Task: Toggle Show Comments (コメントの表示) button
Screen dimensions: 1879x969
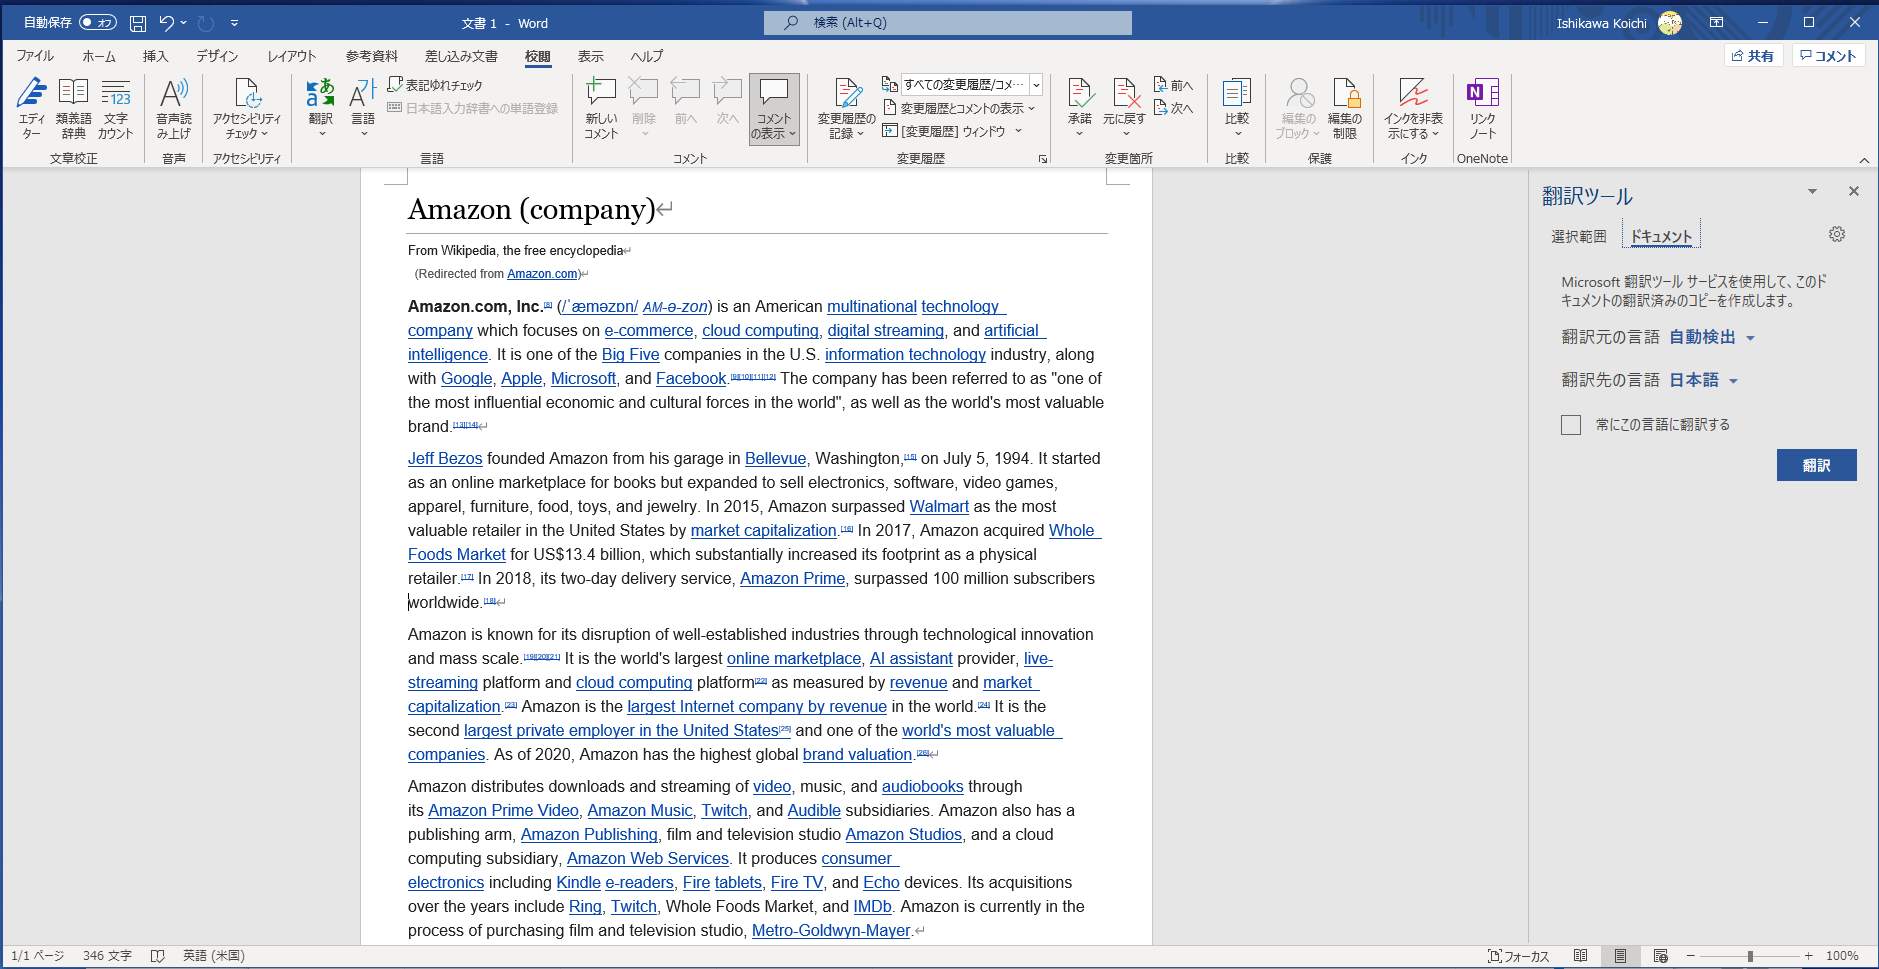Action: coord(774,108)
